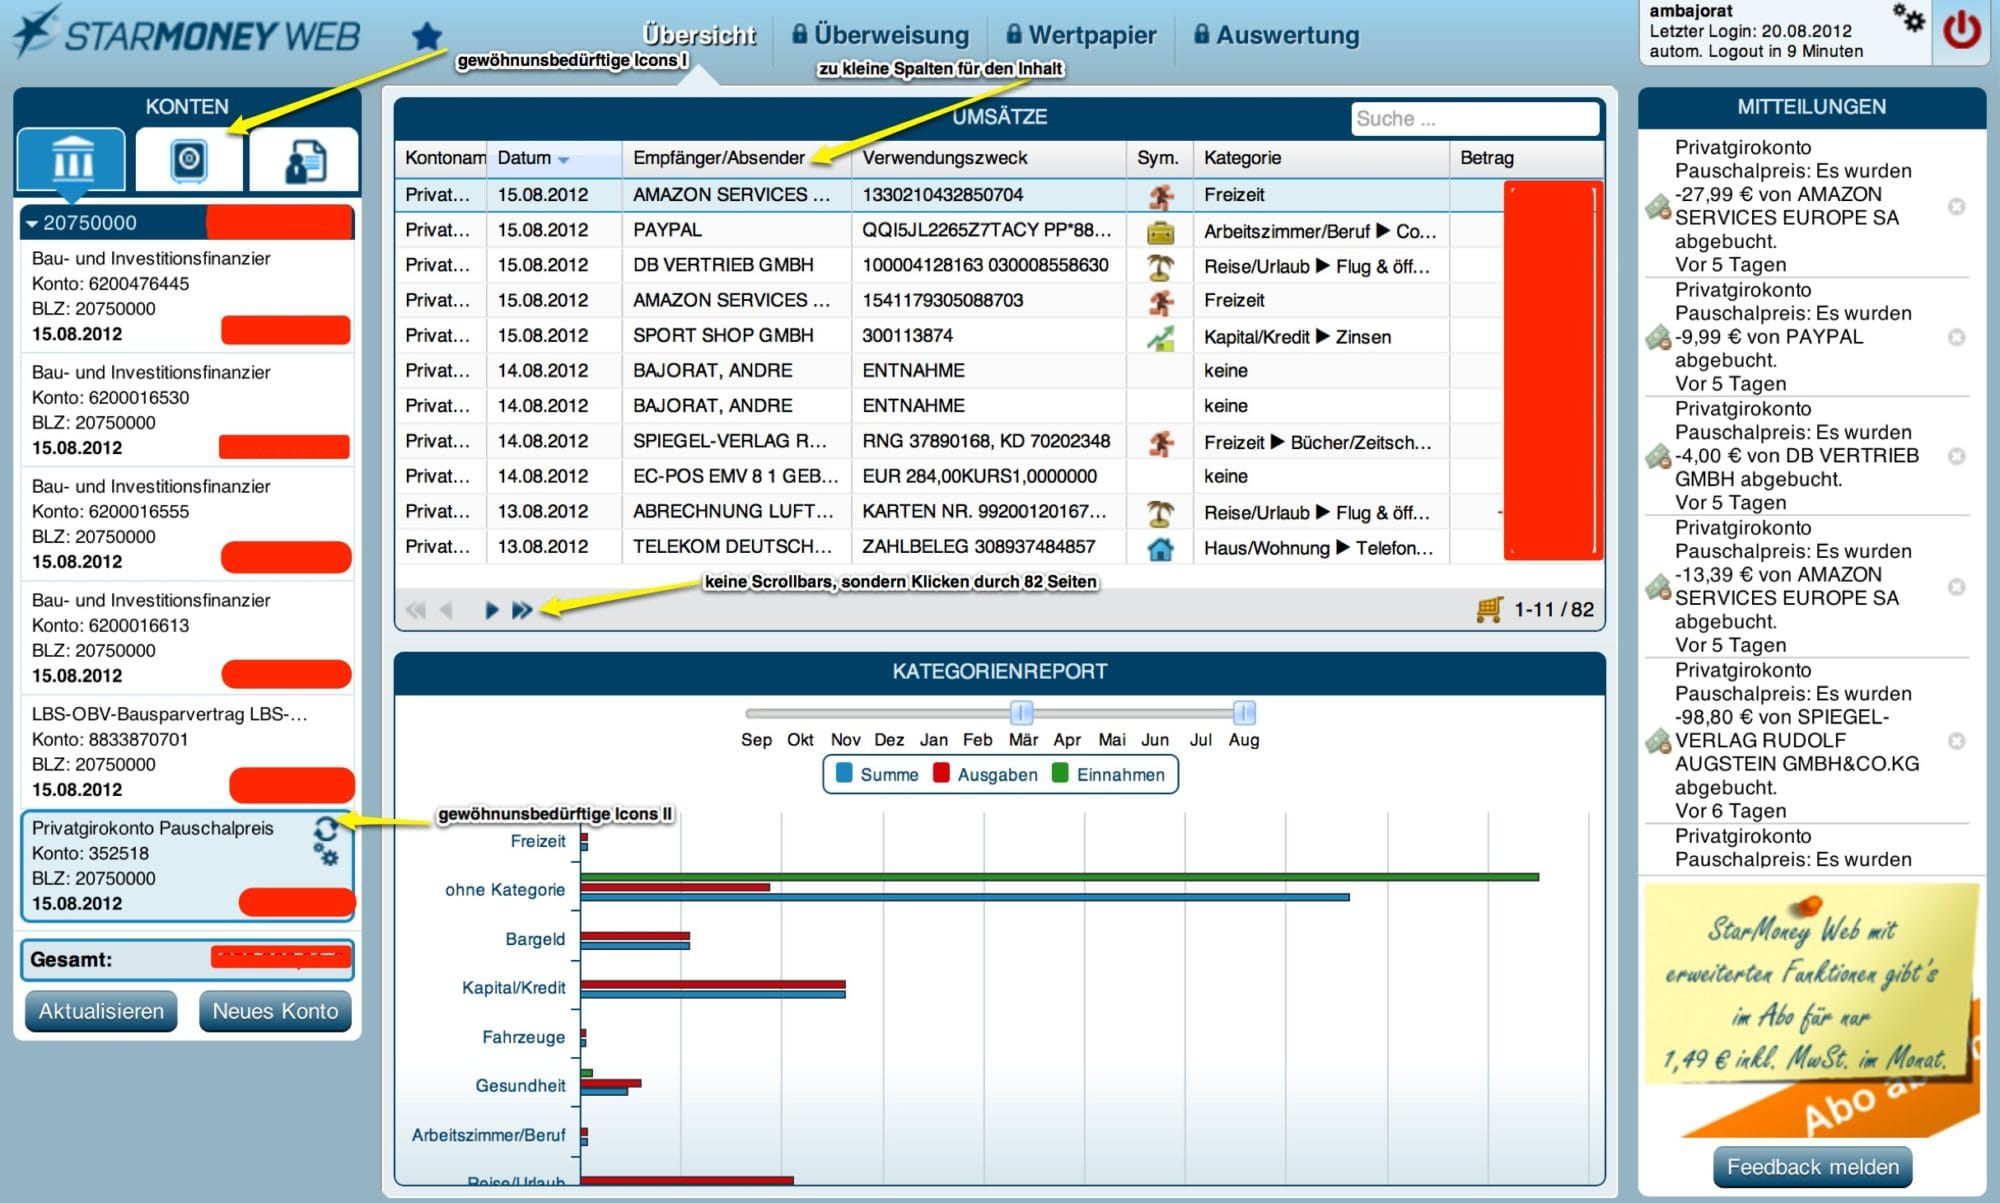Viewport: 2000px width, 1203px height.
Task: Sort by the Verwendungszweck column header
Action: pos(988,158)
